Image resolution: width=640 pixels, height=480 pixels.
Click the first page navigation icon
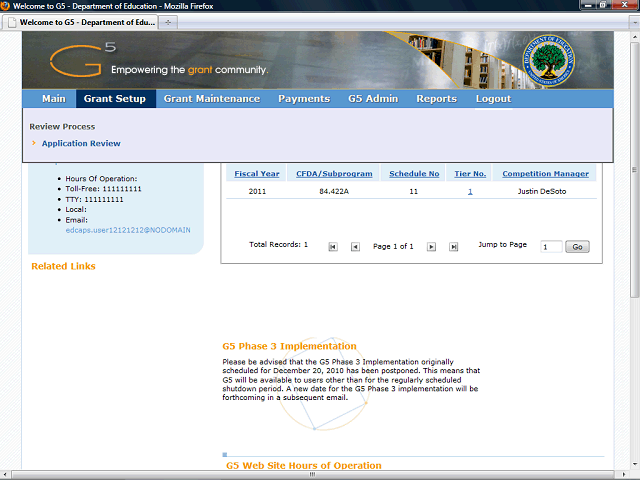[333, 247]
